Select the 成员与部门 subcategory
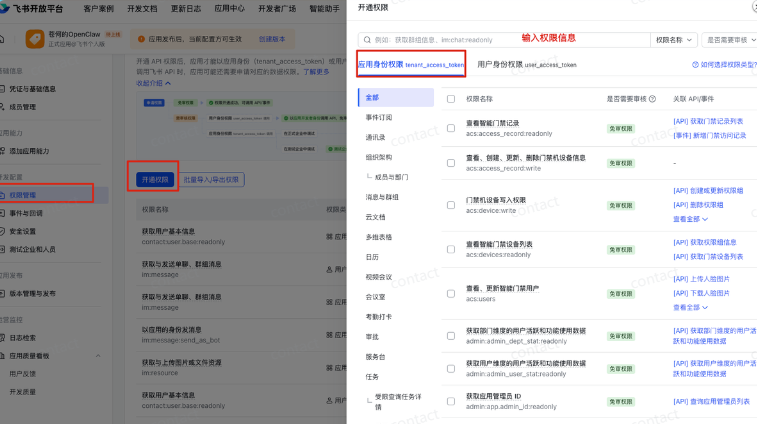 click(392, 177)
